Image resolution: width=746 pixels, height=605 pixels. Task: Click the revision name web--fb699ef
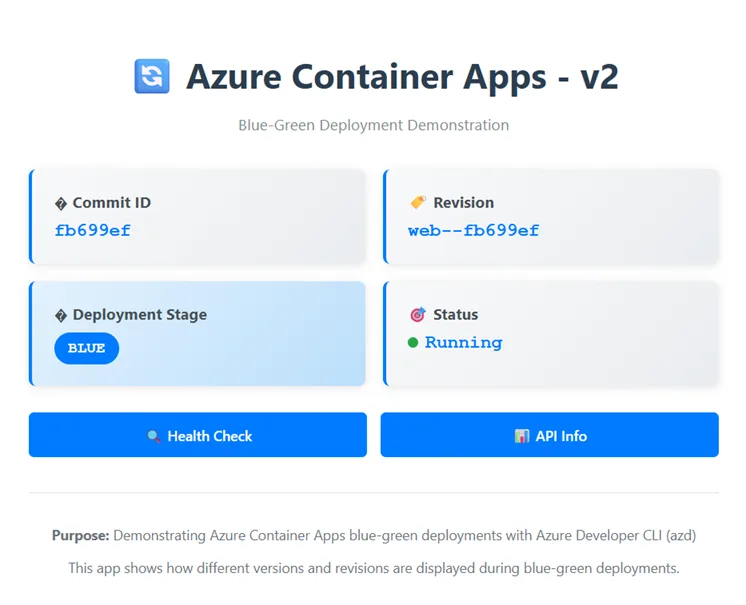(x=473, y=231)
